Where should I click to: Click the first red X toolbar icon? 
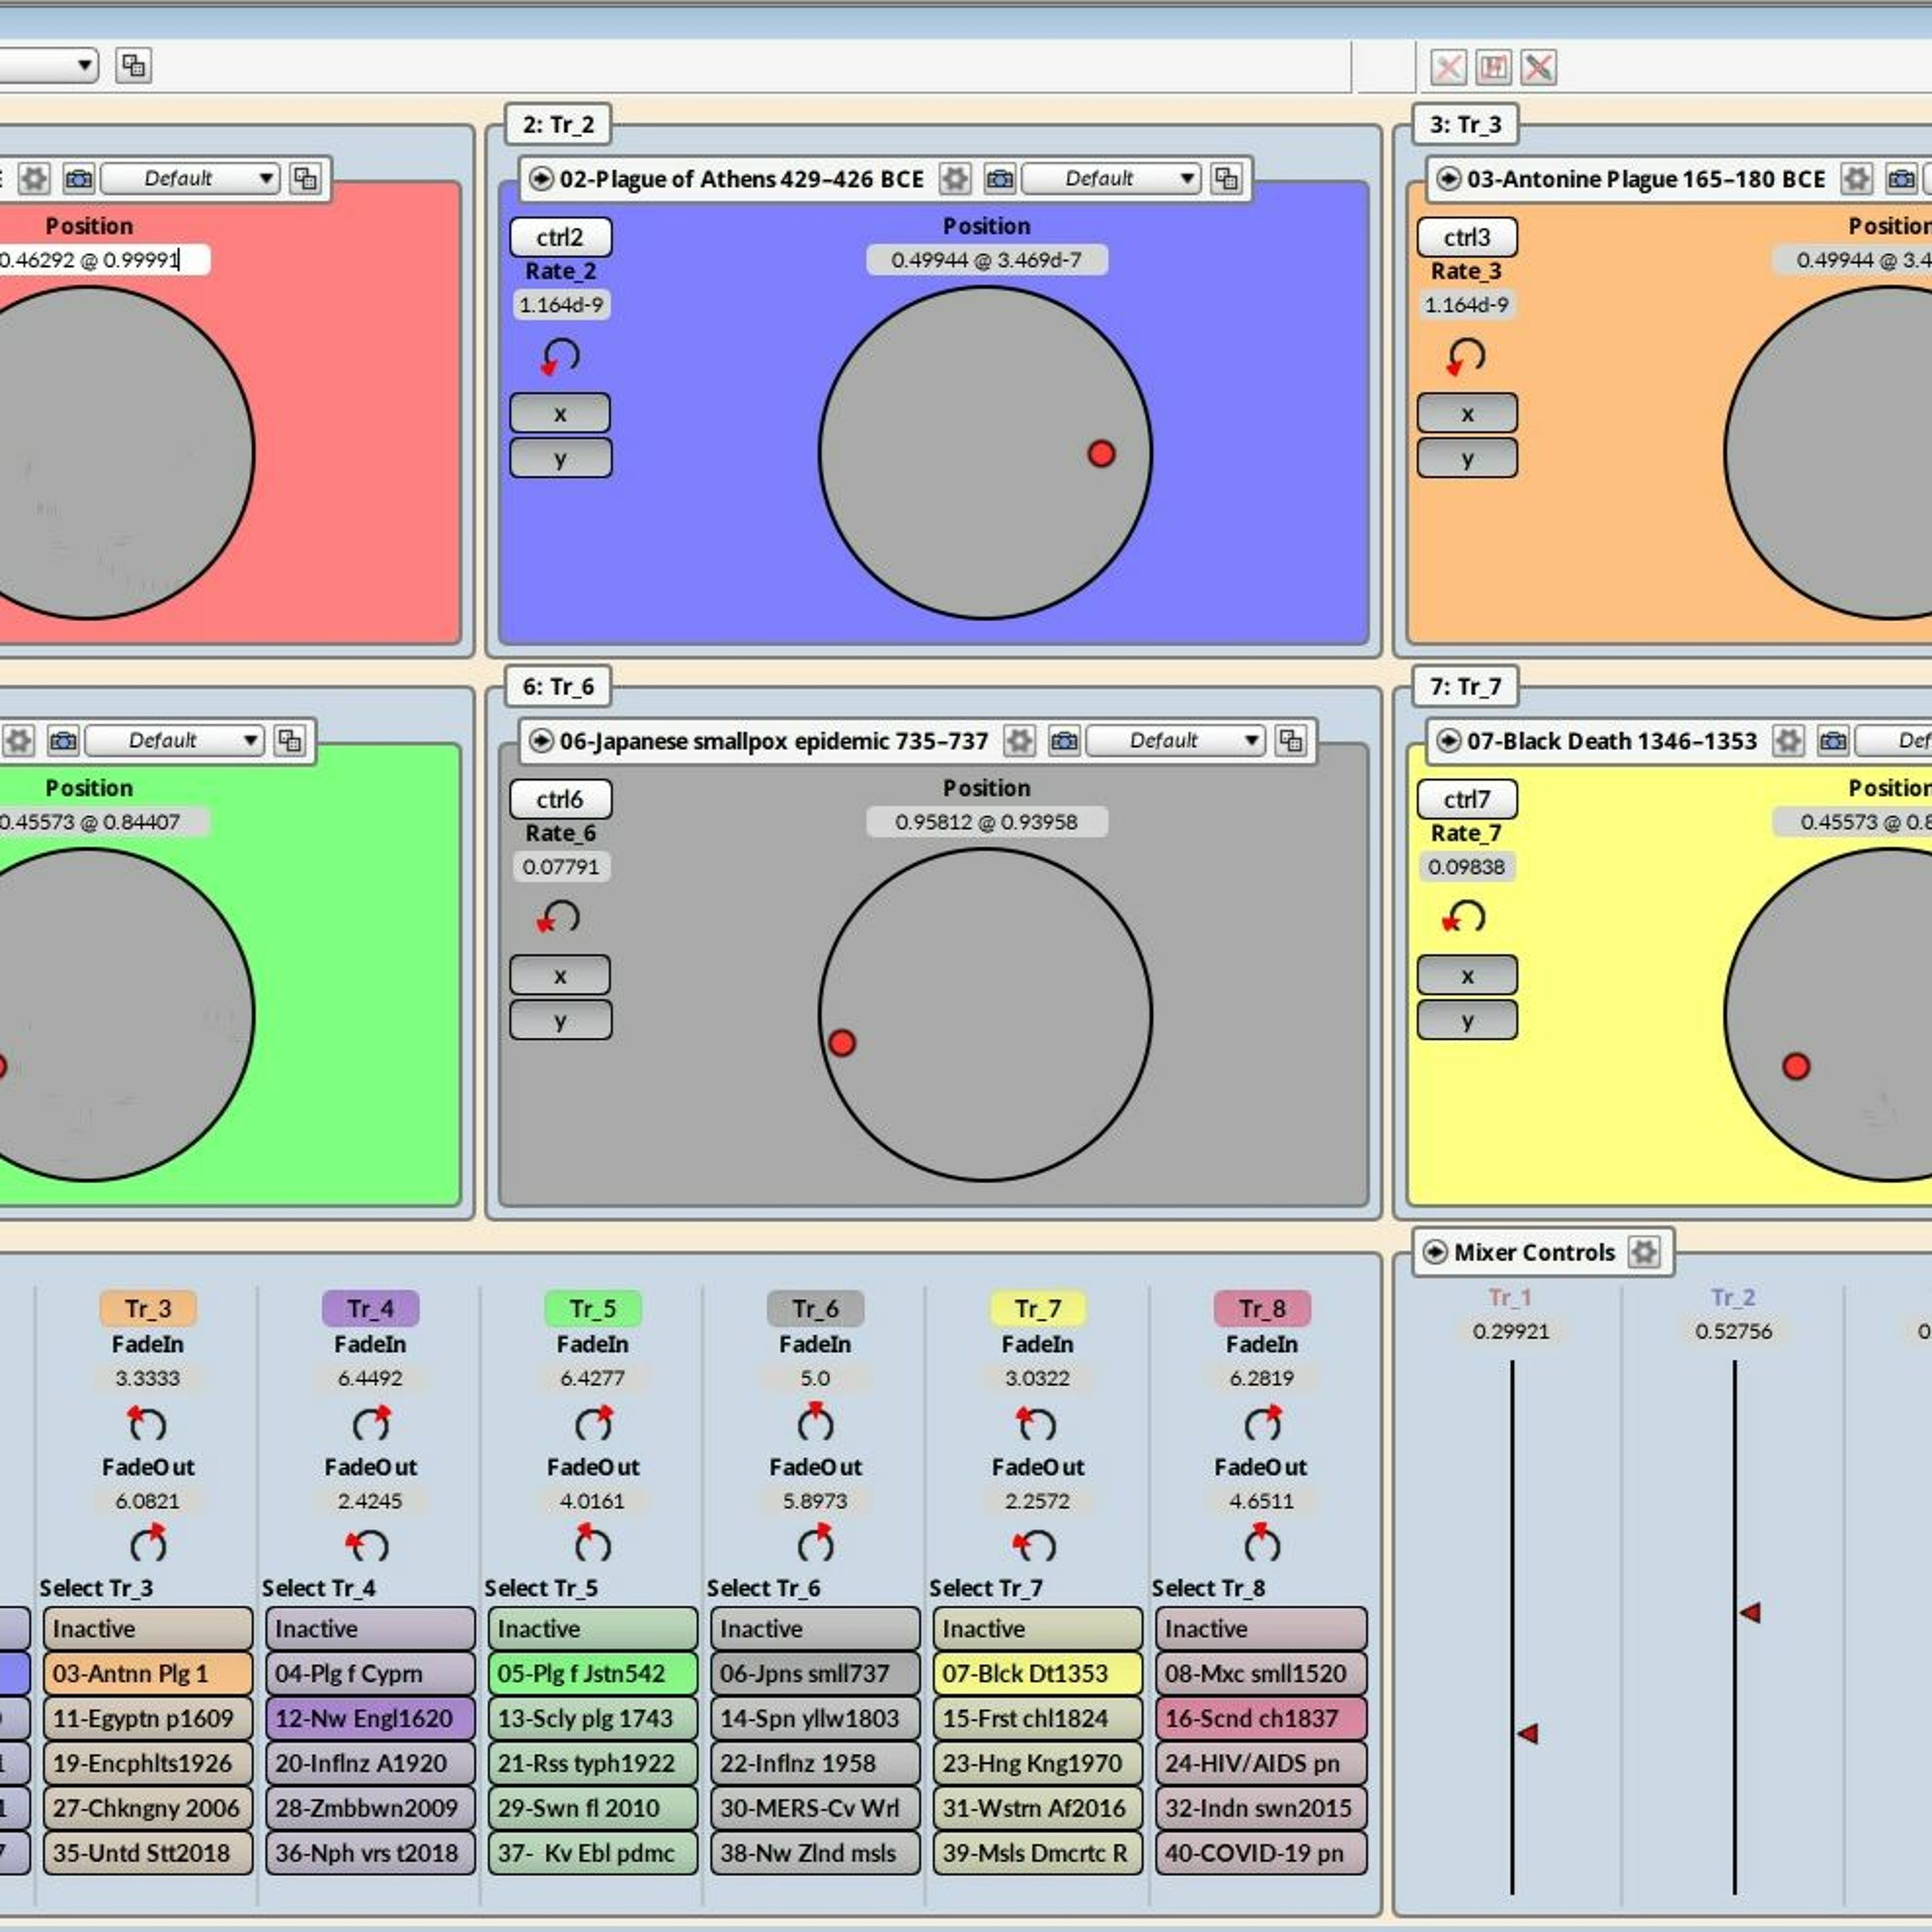[x=1448, y=67]
